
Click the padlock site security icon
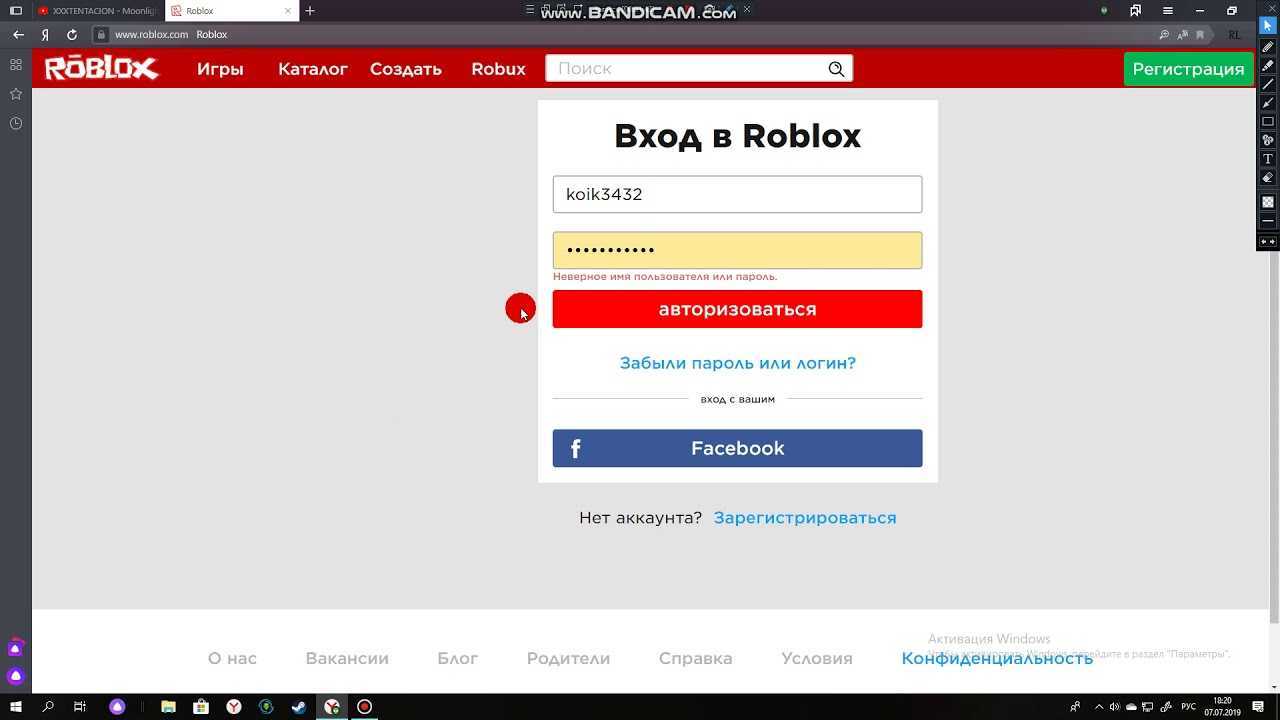(x=100, y=34)
